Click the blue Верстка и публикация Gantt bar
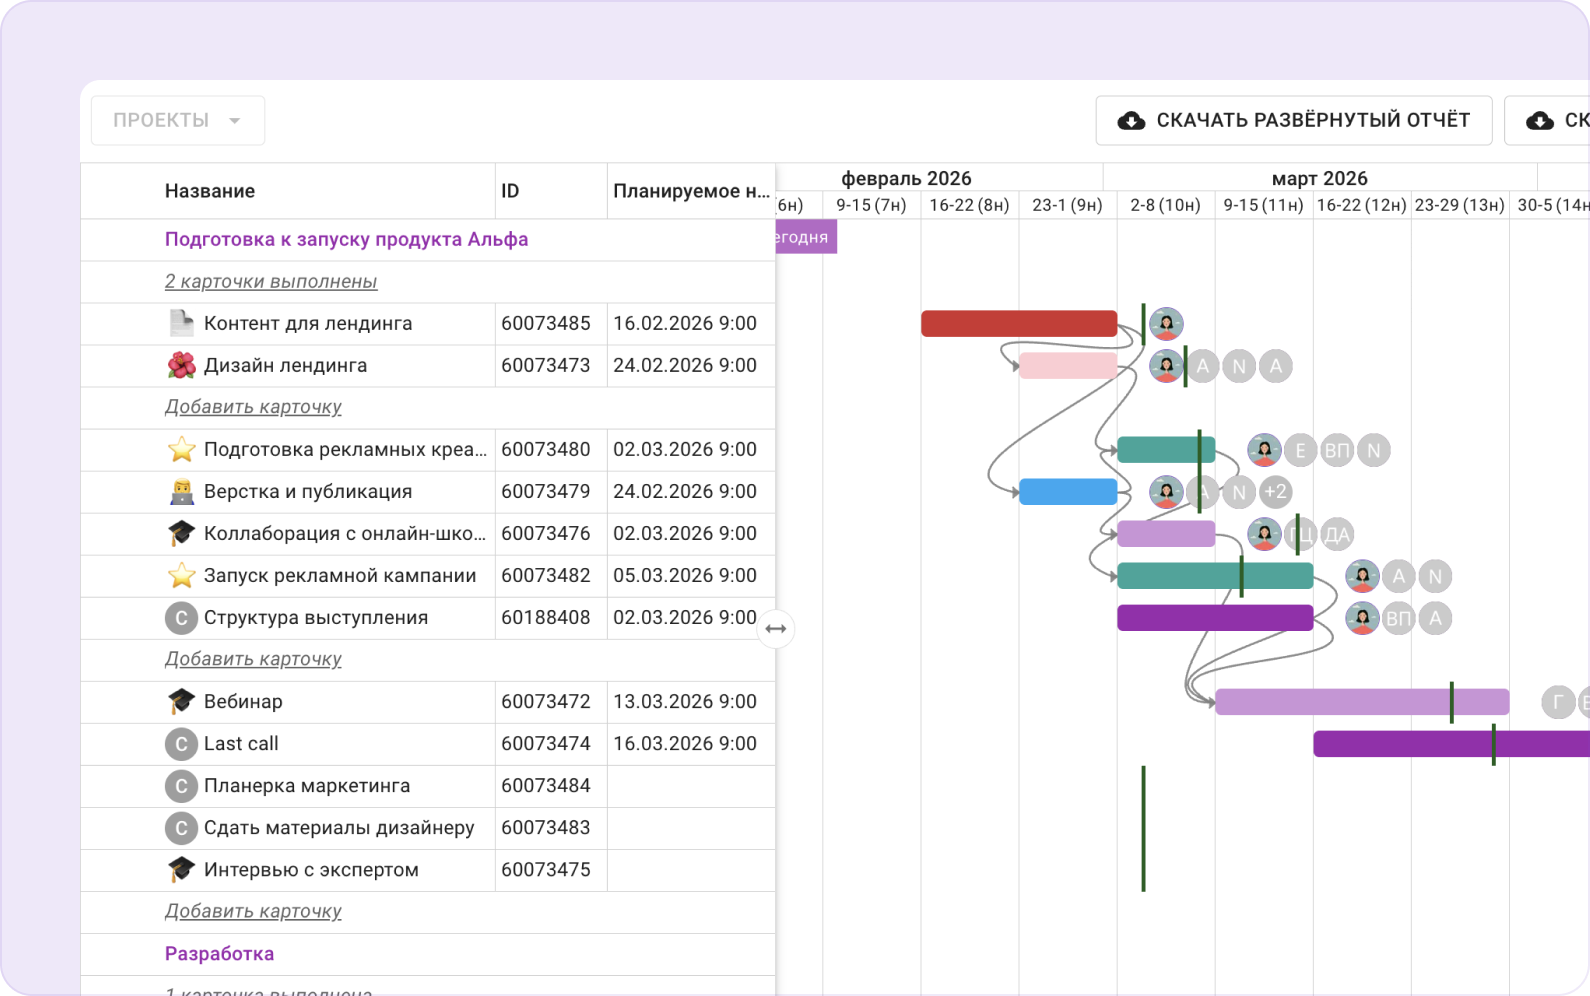The height and width of the screenshot is (996, 1590). [1068, 492]
